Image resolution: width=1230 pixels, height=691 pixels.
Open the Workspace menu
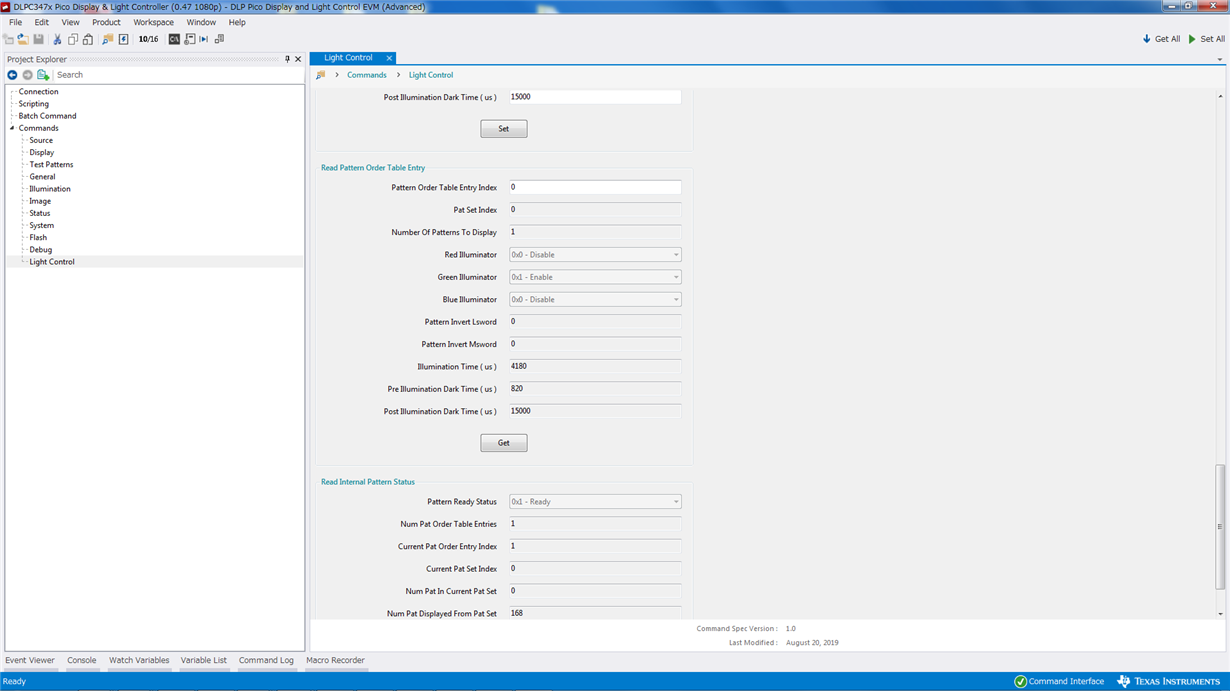(153, 22)
